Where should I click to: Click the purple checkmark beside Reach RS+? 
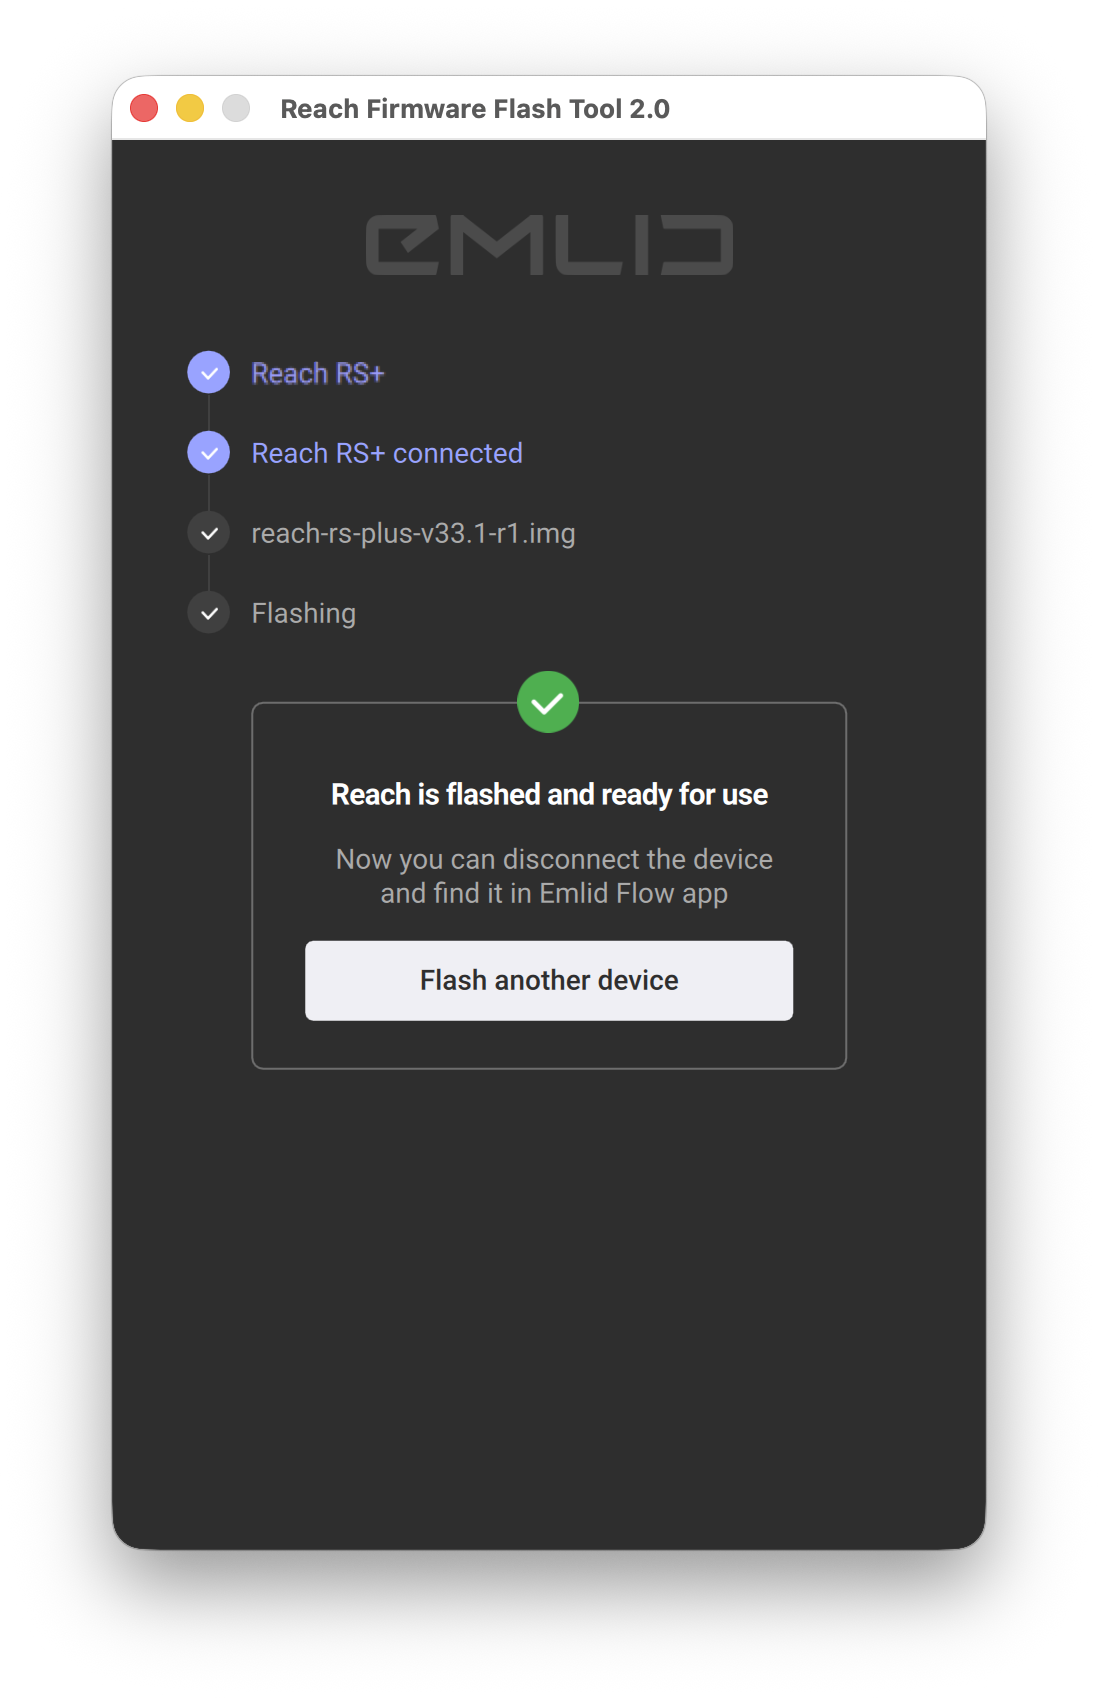coord(209,373)
